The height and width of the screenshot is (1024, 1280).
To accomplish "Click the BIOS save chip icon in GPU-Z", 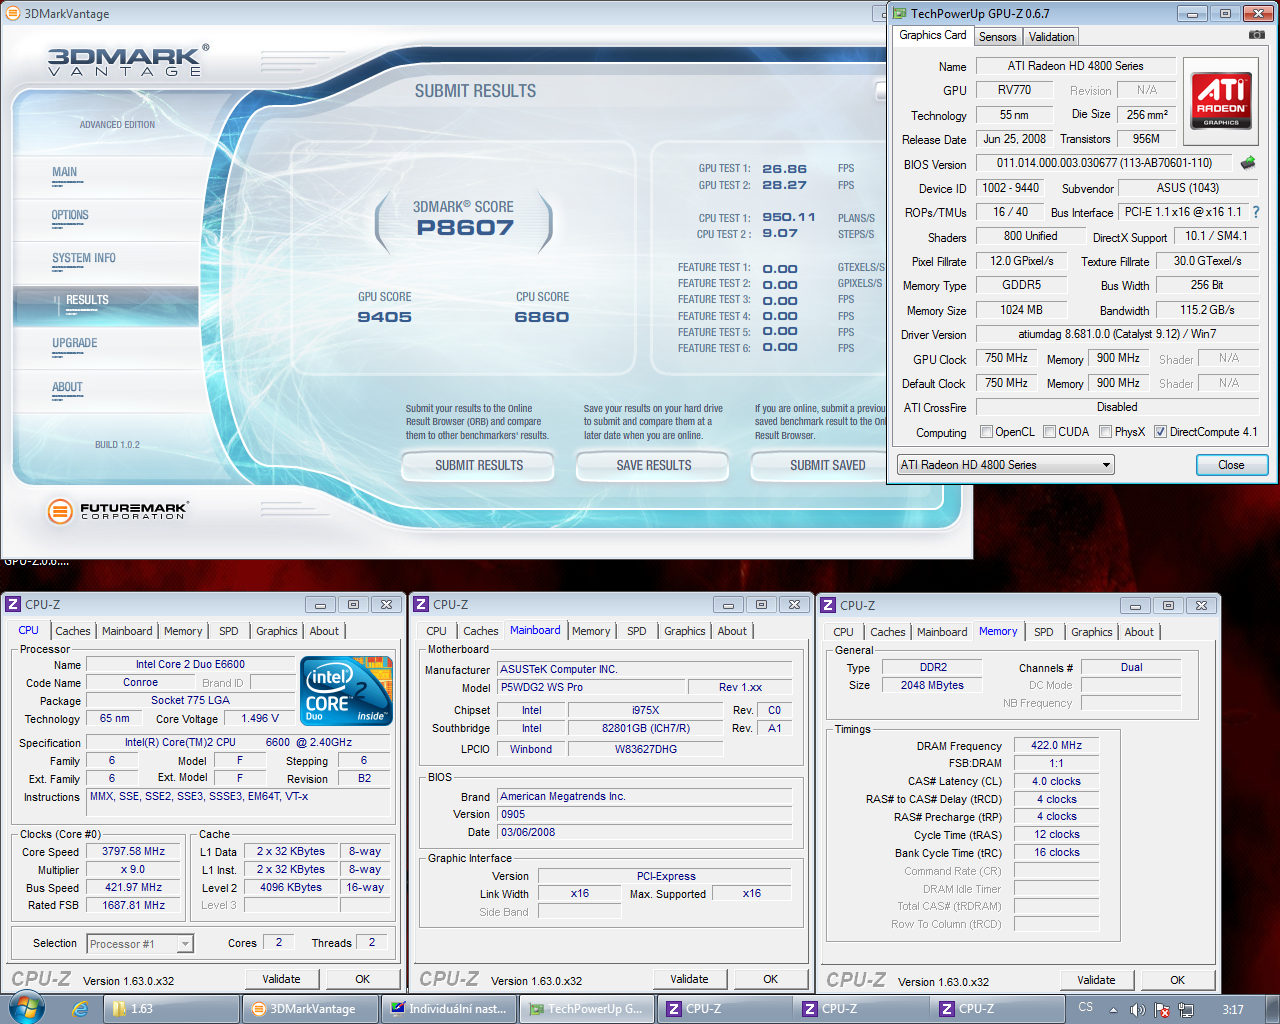I will 1248,162.
